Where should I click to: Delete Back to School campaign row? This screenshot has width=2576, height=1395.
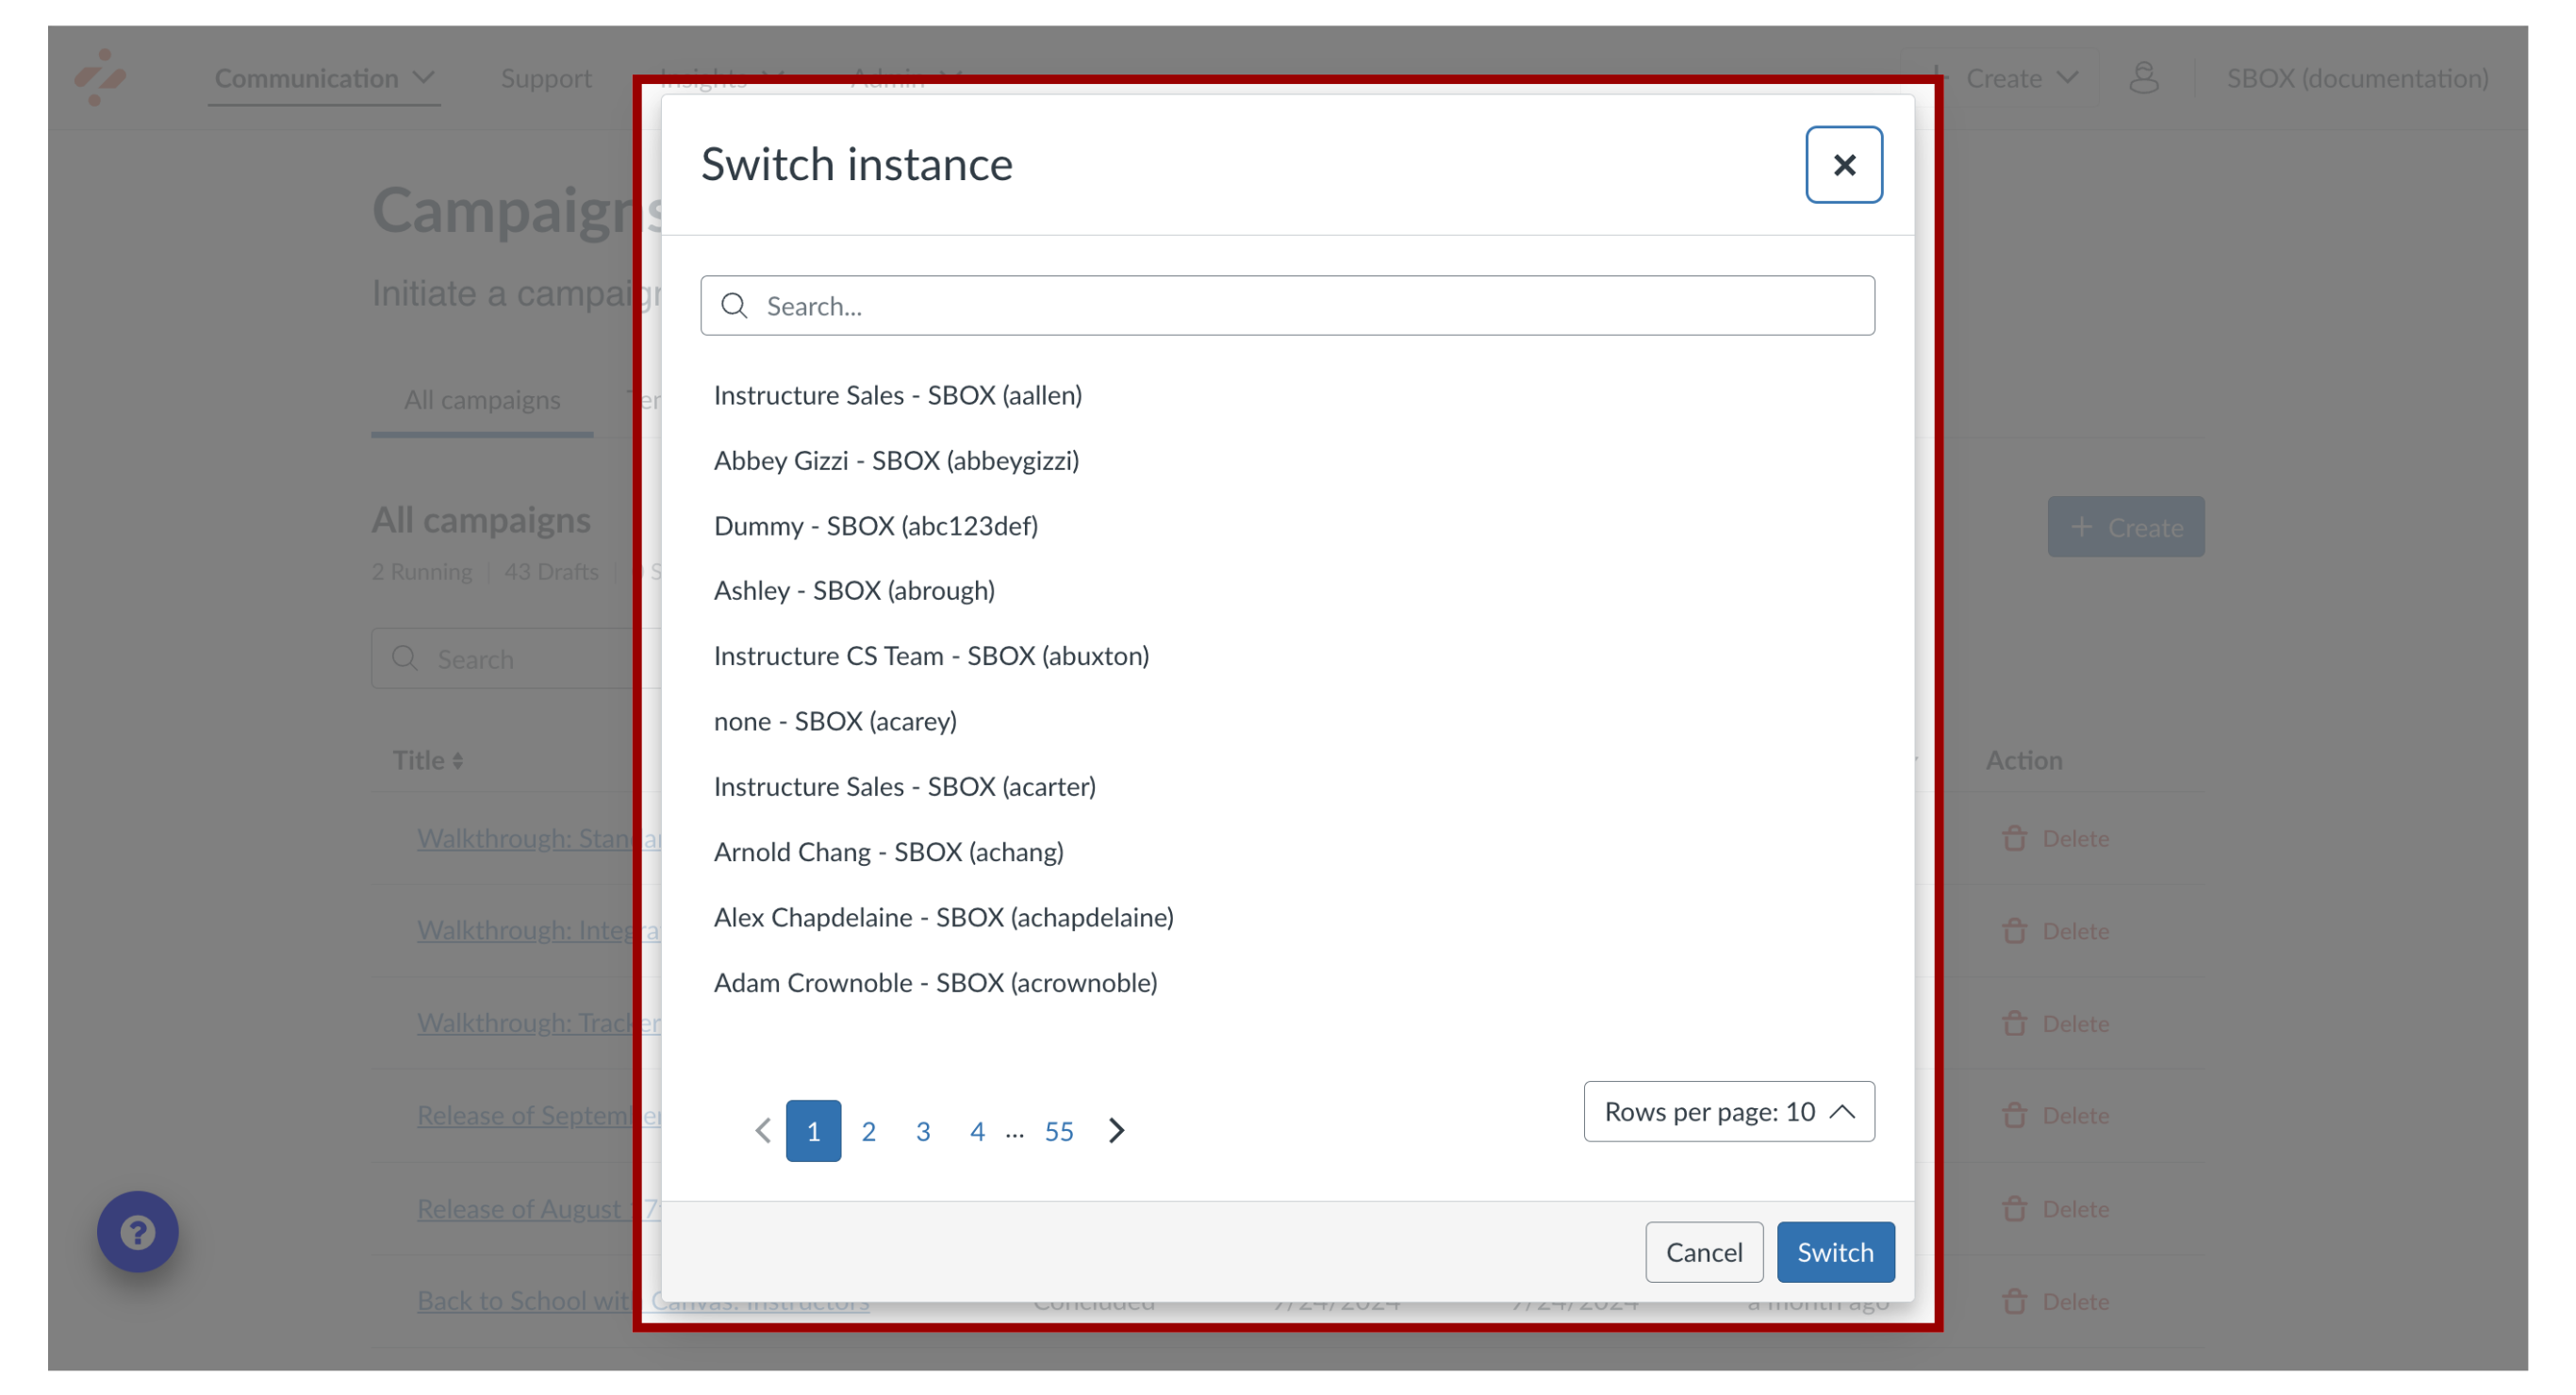[2056, 1302]
